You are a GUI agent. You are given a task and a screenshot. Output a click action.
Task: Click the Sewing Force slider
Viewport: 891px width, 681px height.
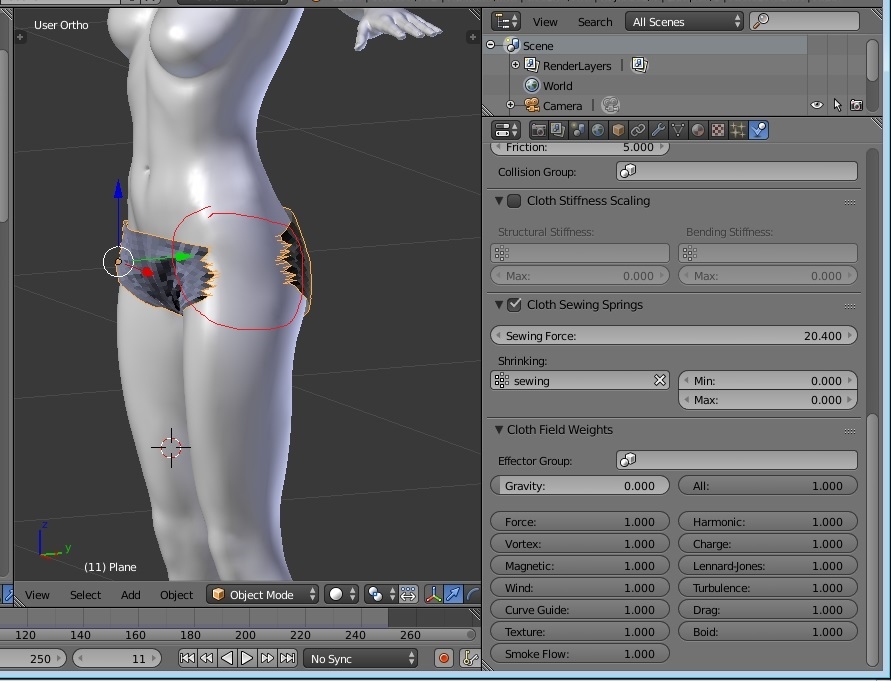675,336
